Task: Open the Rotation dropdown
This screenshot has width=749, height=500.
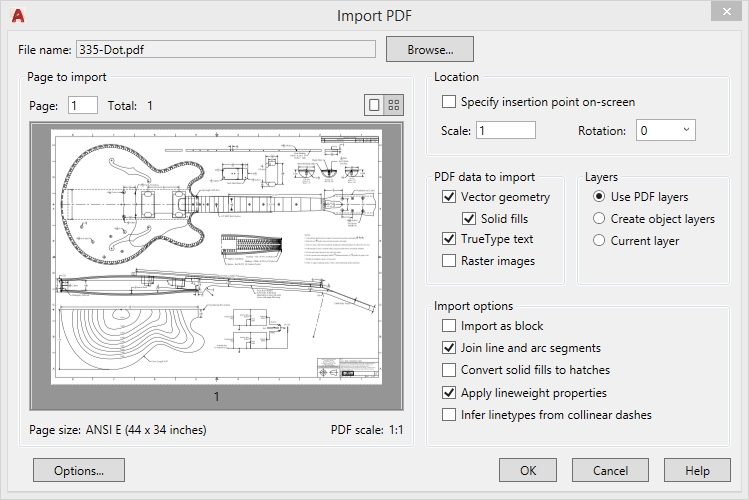Action: 665,130
